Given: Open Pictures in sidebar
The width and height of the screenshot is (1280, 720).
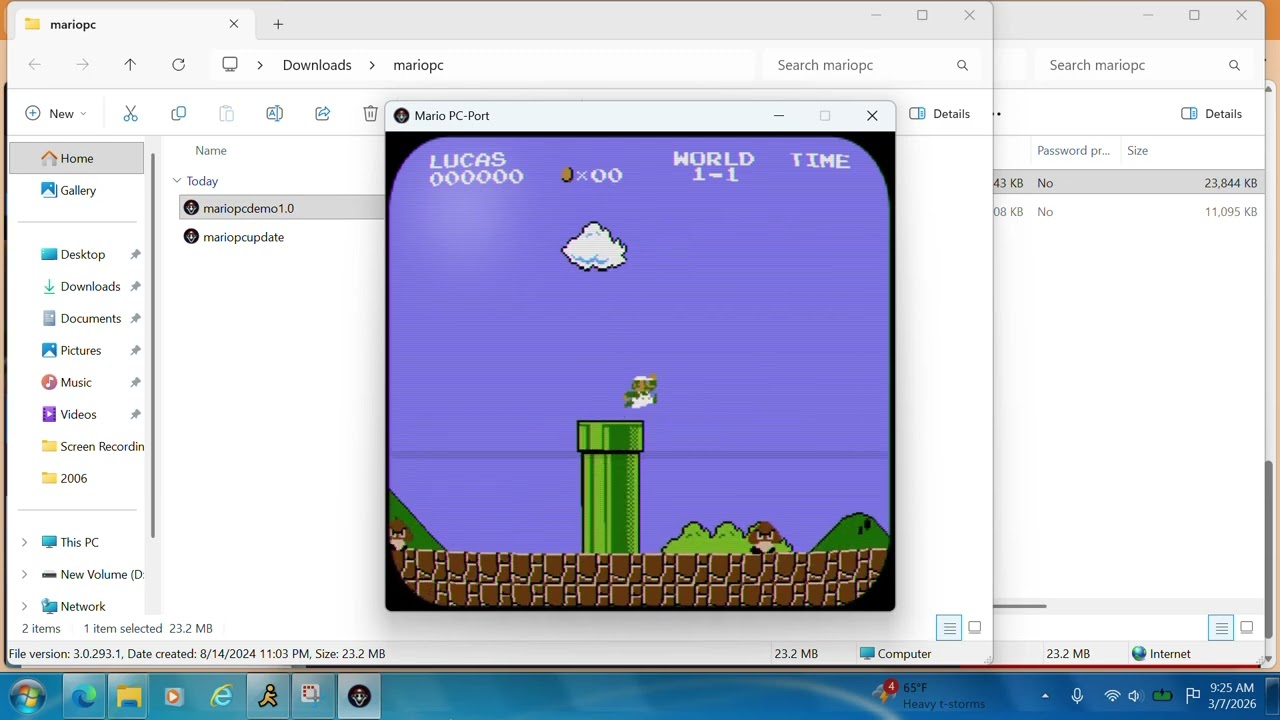Looking at the screenshot, I should coord(80,350).
